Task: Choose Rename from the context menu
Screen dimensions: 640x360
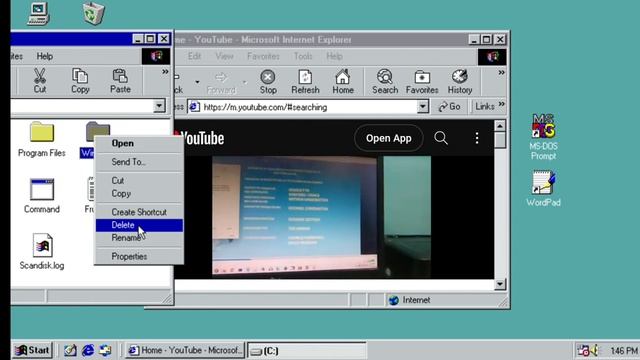Action: 139,238
